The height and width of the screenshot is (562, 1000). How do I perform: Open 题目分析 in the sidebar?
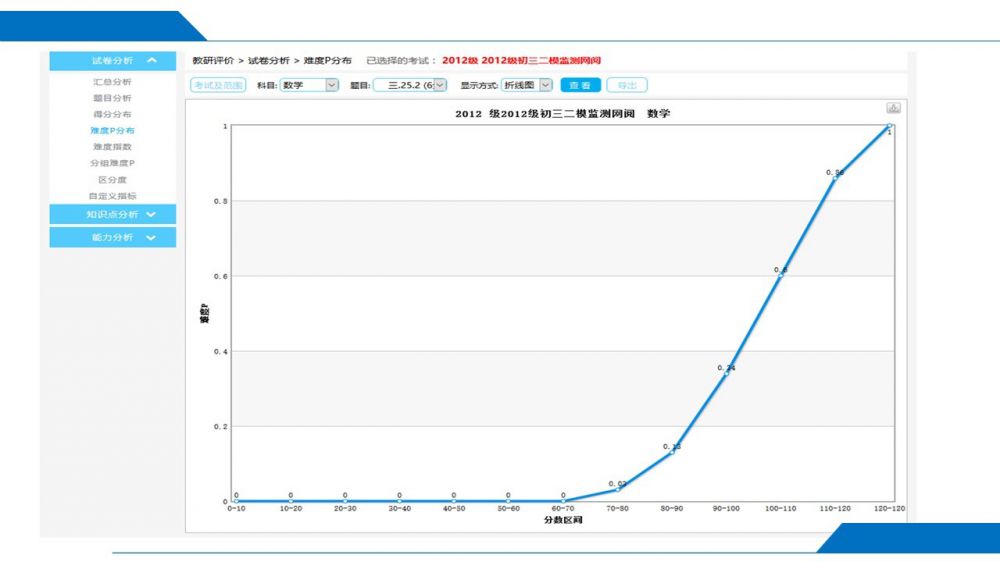click(x=112, y=98)
